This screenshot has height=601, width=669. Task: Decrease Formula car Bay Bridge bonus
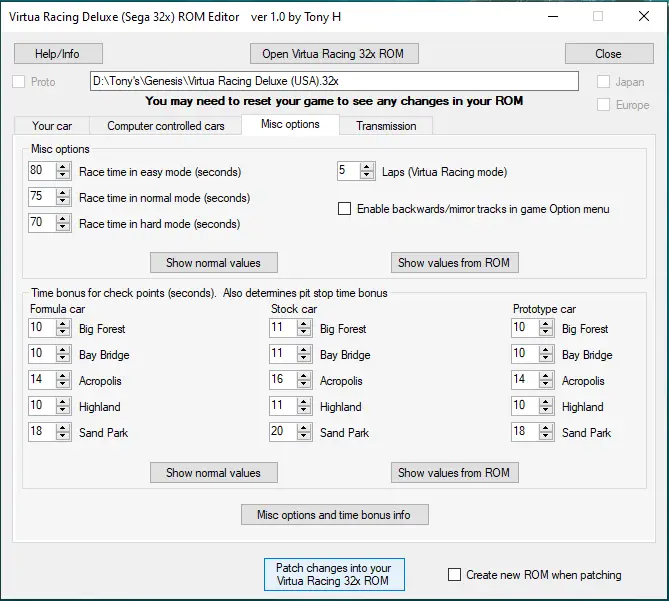63,358
